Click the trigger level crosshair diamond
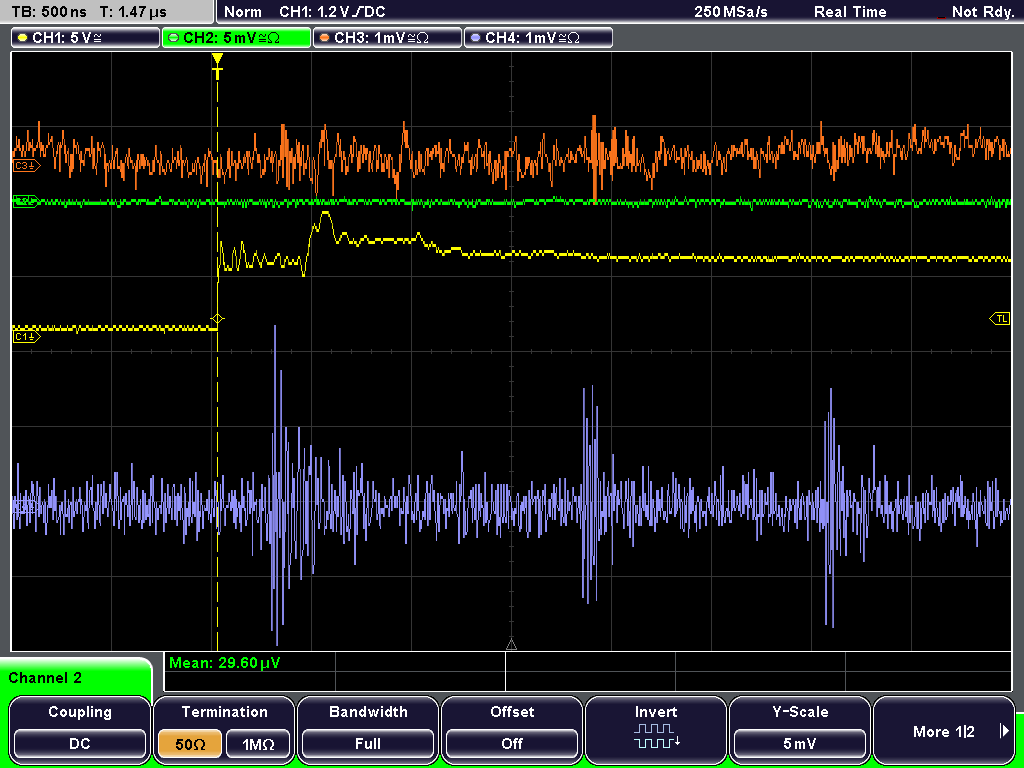This screenshot has width=1024, height=768. [x=217, y=319]
